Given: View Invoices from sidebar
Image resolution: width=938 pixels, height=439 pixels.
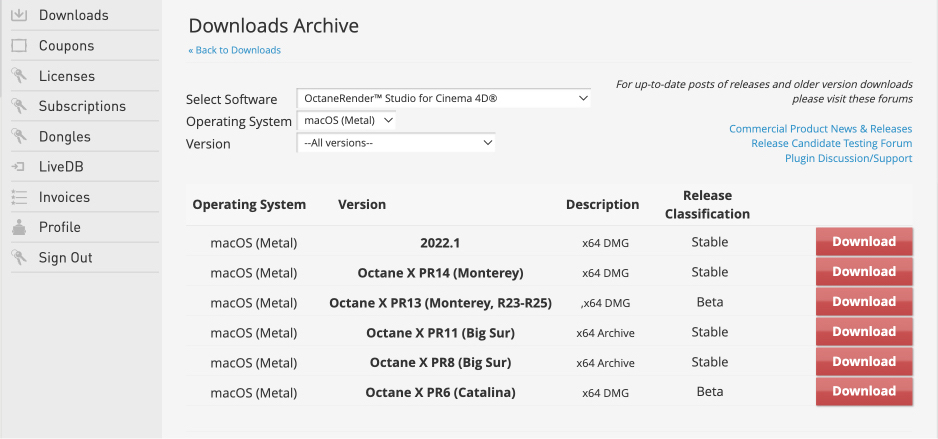Looking at the screenshot, I should [64, 197].
